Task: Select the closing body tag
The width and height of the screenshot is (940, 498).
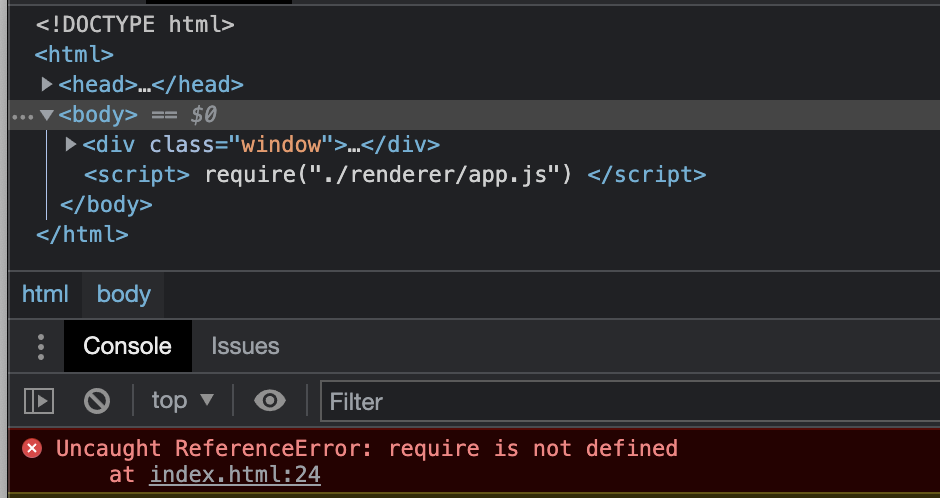Action: click(106, 204)
